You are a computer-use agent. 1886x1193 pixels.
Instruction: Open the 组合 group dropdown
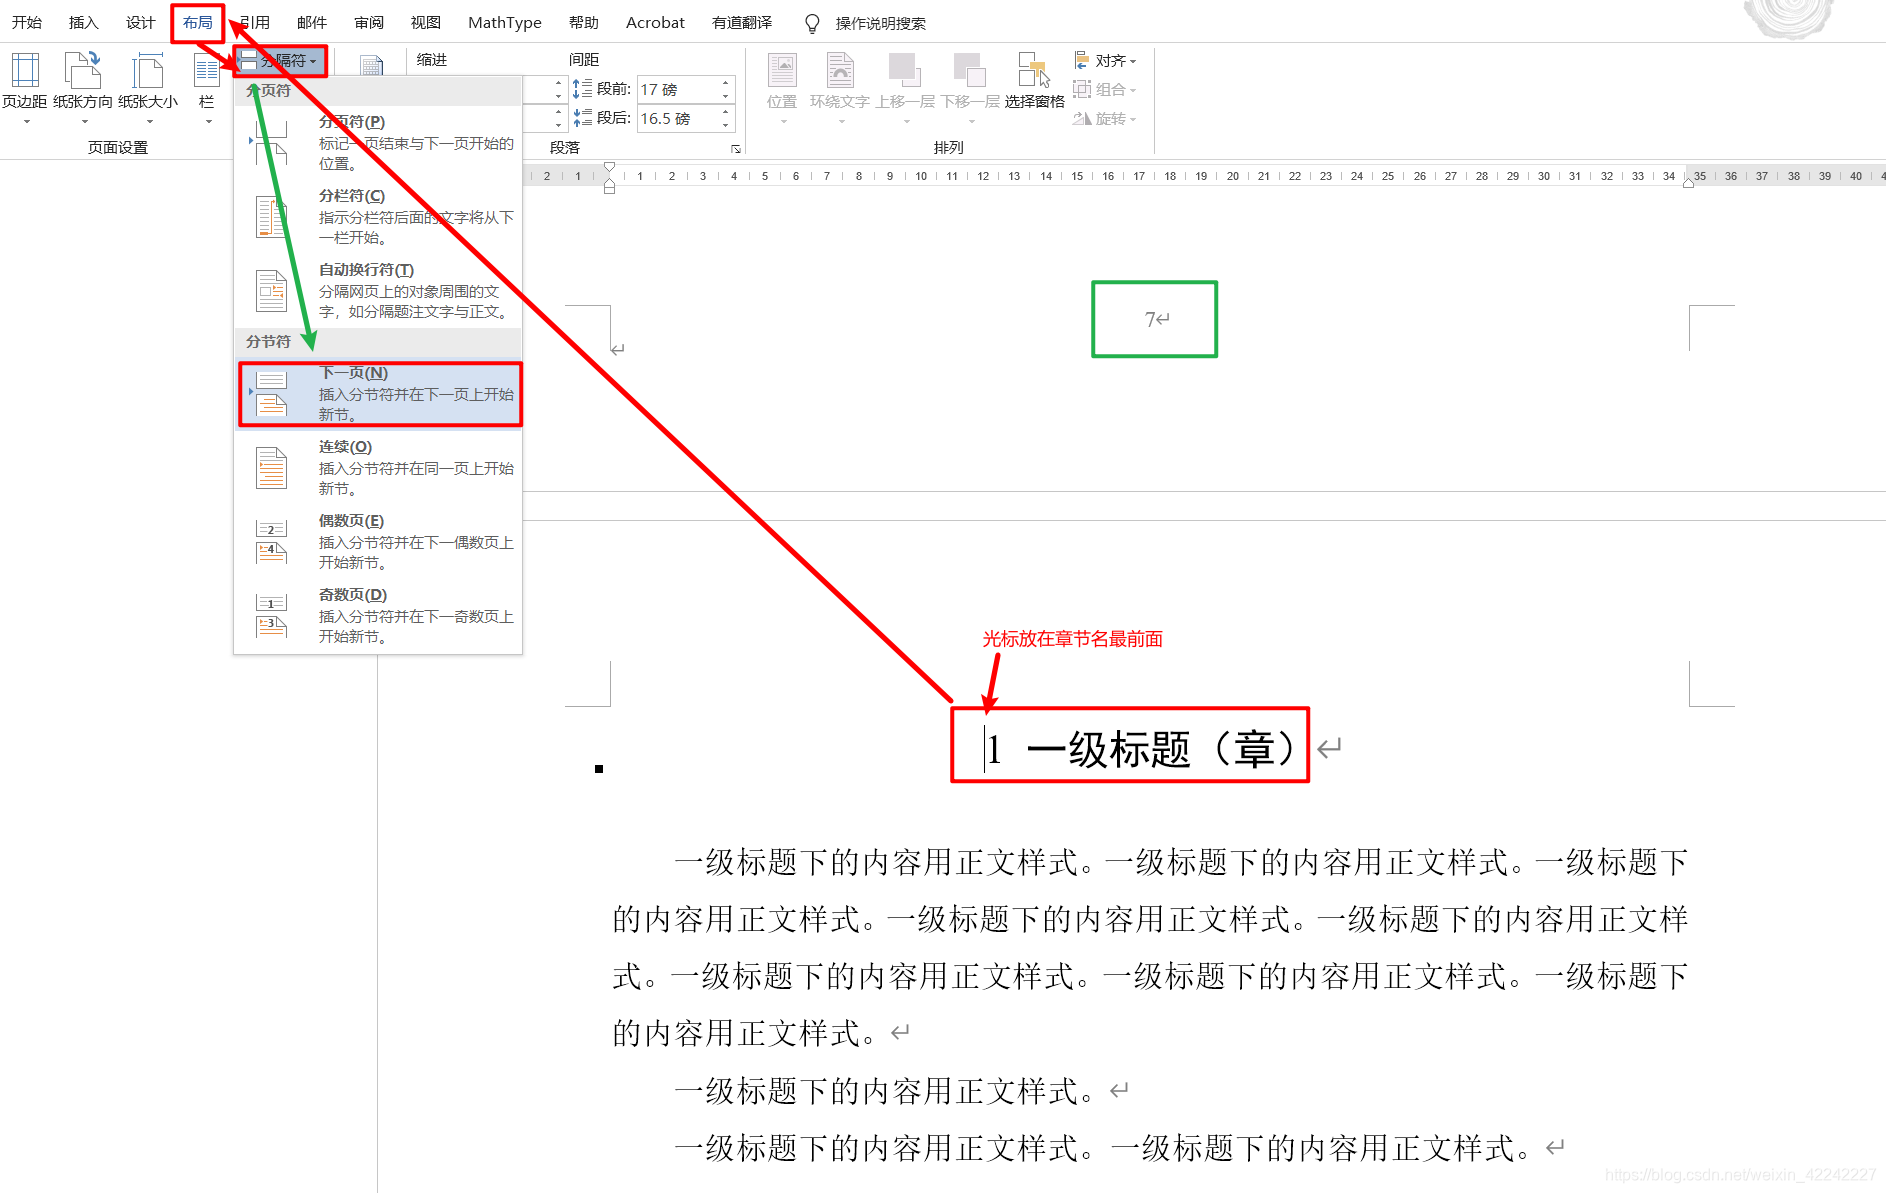[1105, 89]
